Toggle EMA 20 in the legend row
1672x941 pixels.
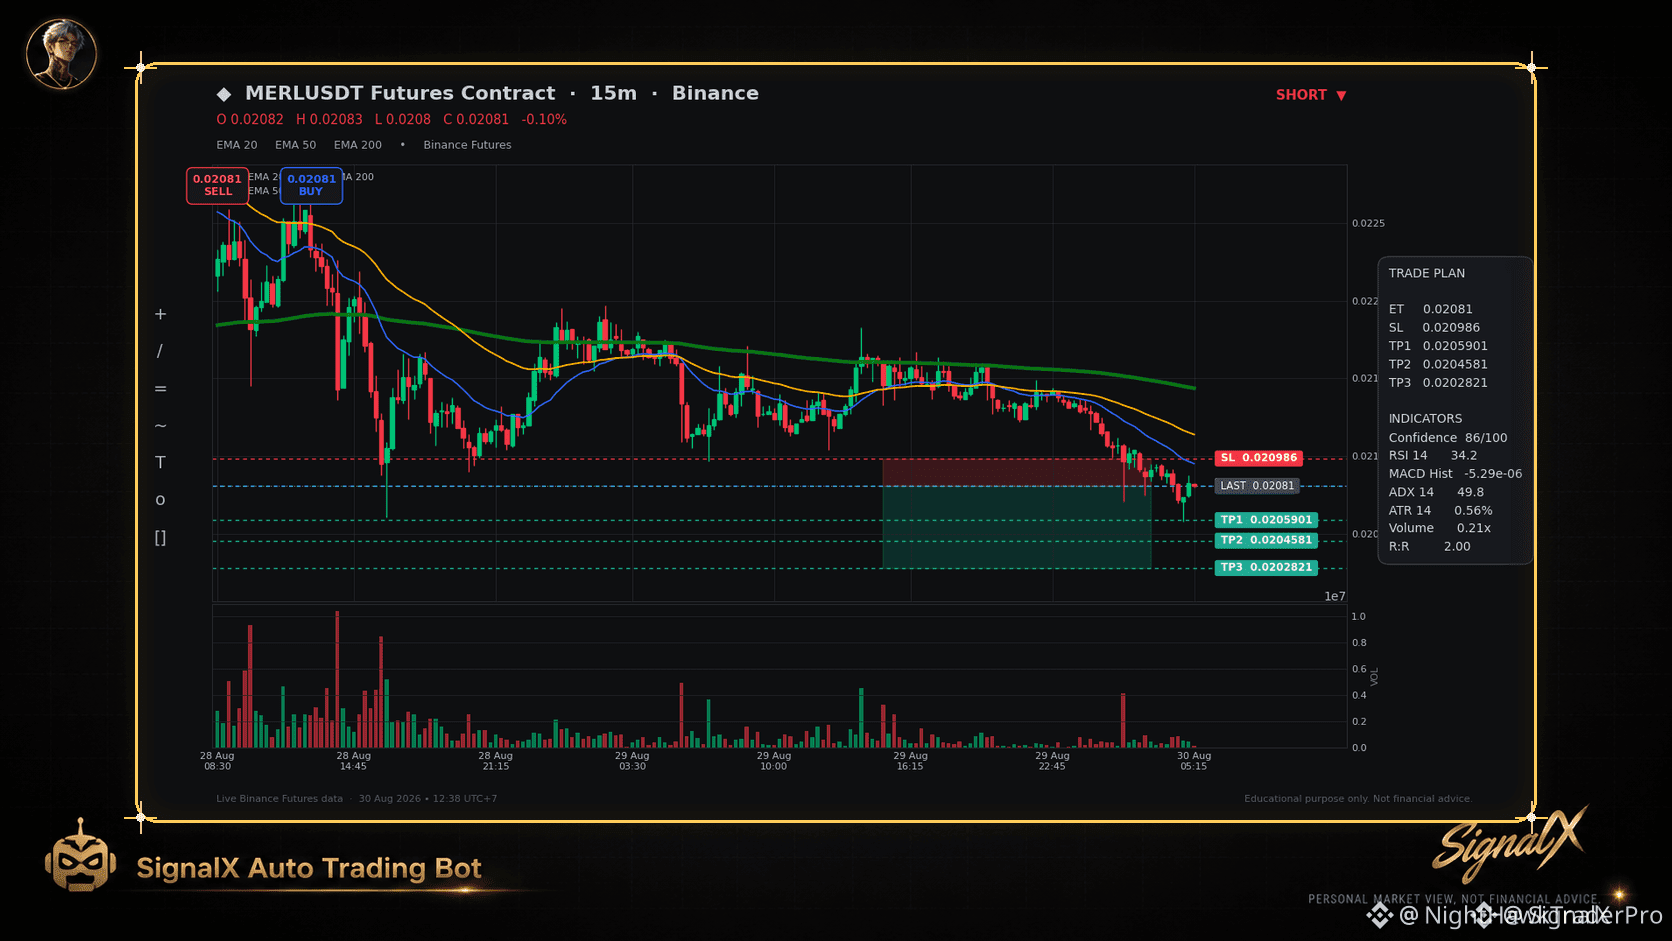[x=237, y=145]
